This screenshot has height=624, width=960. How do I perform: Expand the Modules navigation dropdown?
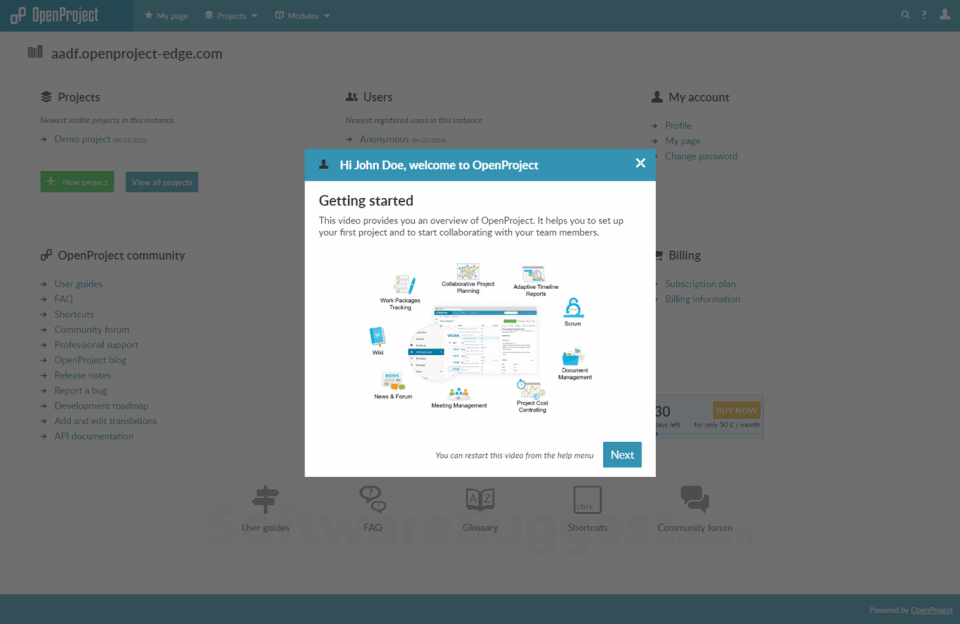tap(302, 15)
